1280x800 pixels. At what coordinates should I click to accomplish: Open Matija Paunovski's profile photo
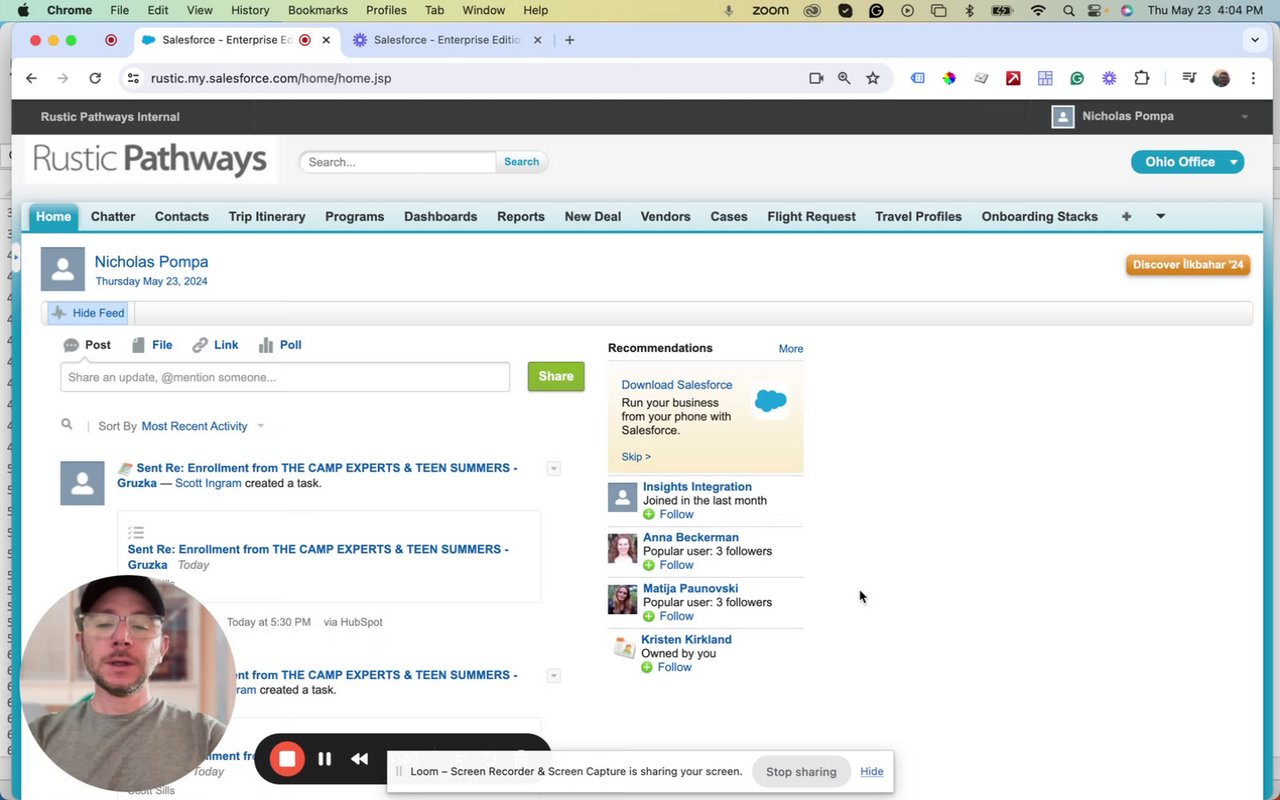622,599
